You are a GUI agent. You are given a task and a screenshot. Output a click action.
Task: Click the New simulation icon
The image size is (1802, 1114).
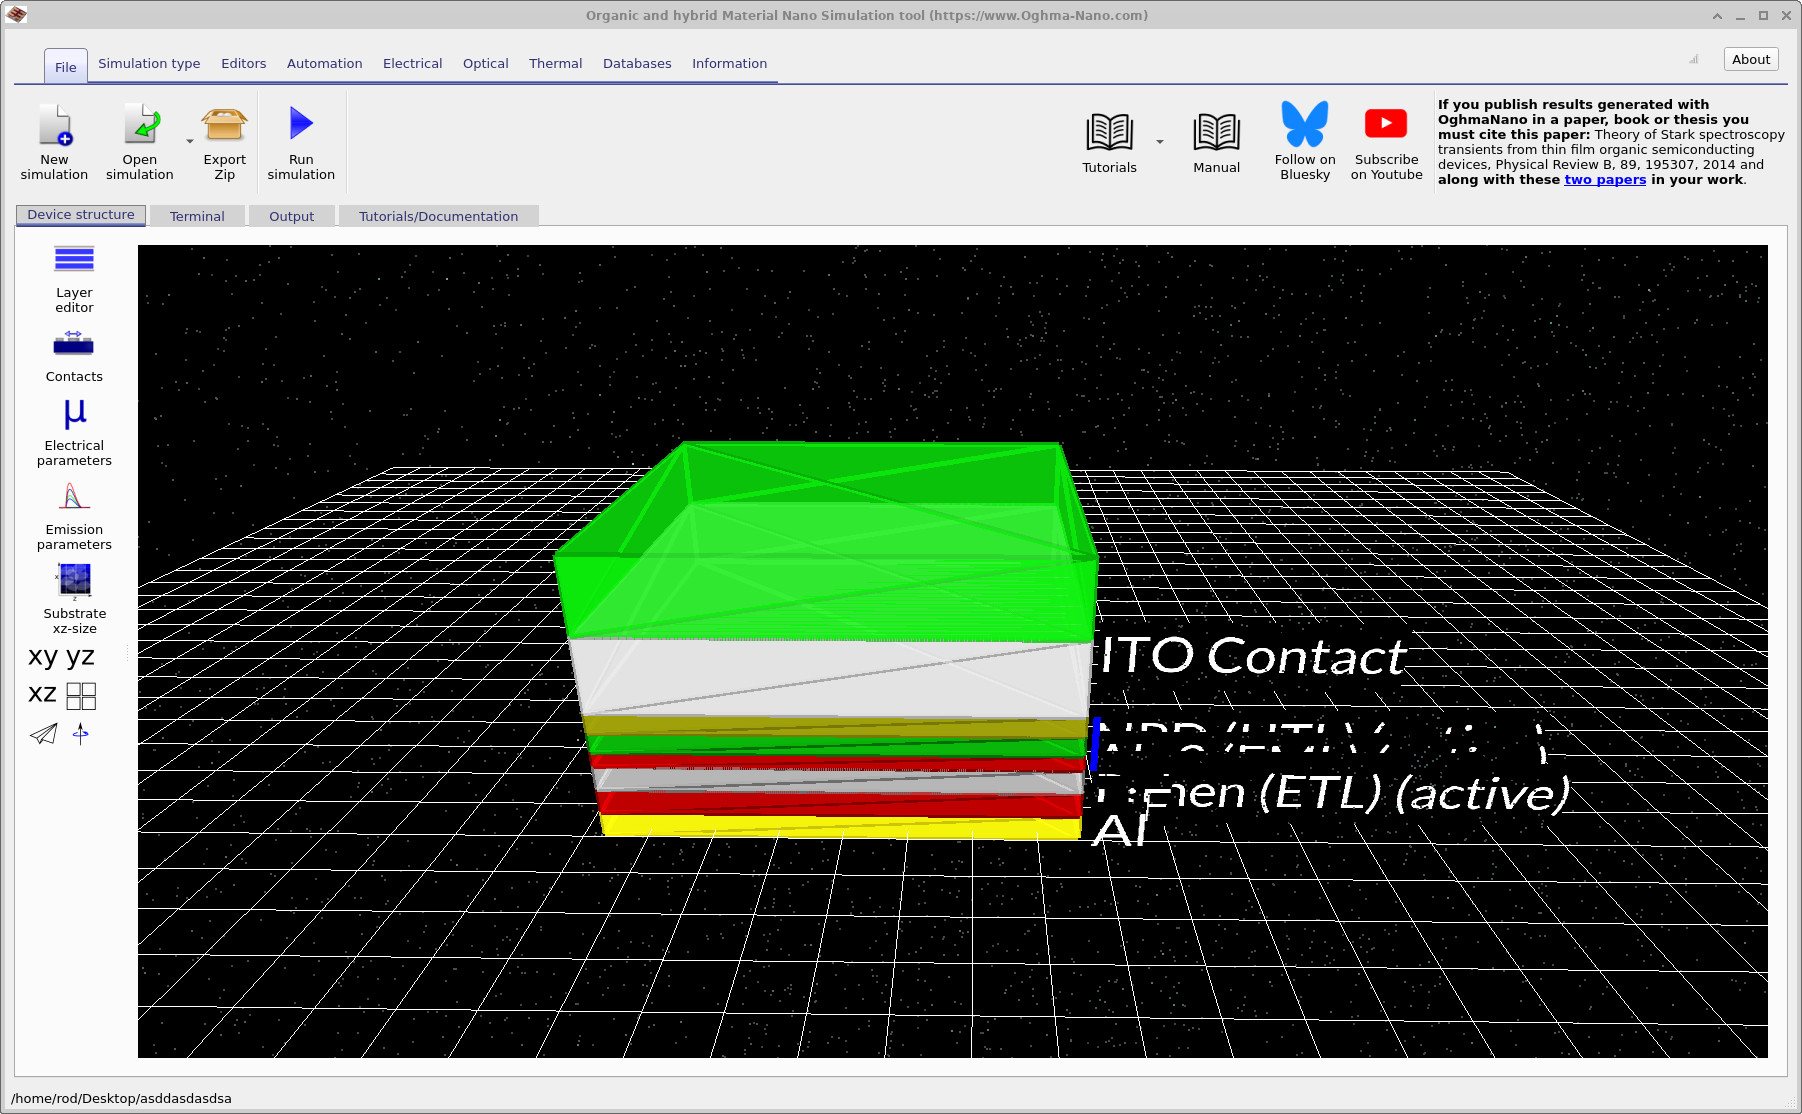[x=55, y=126]
